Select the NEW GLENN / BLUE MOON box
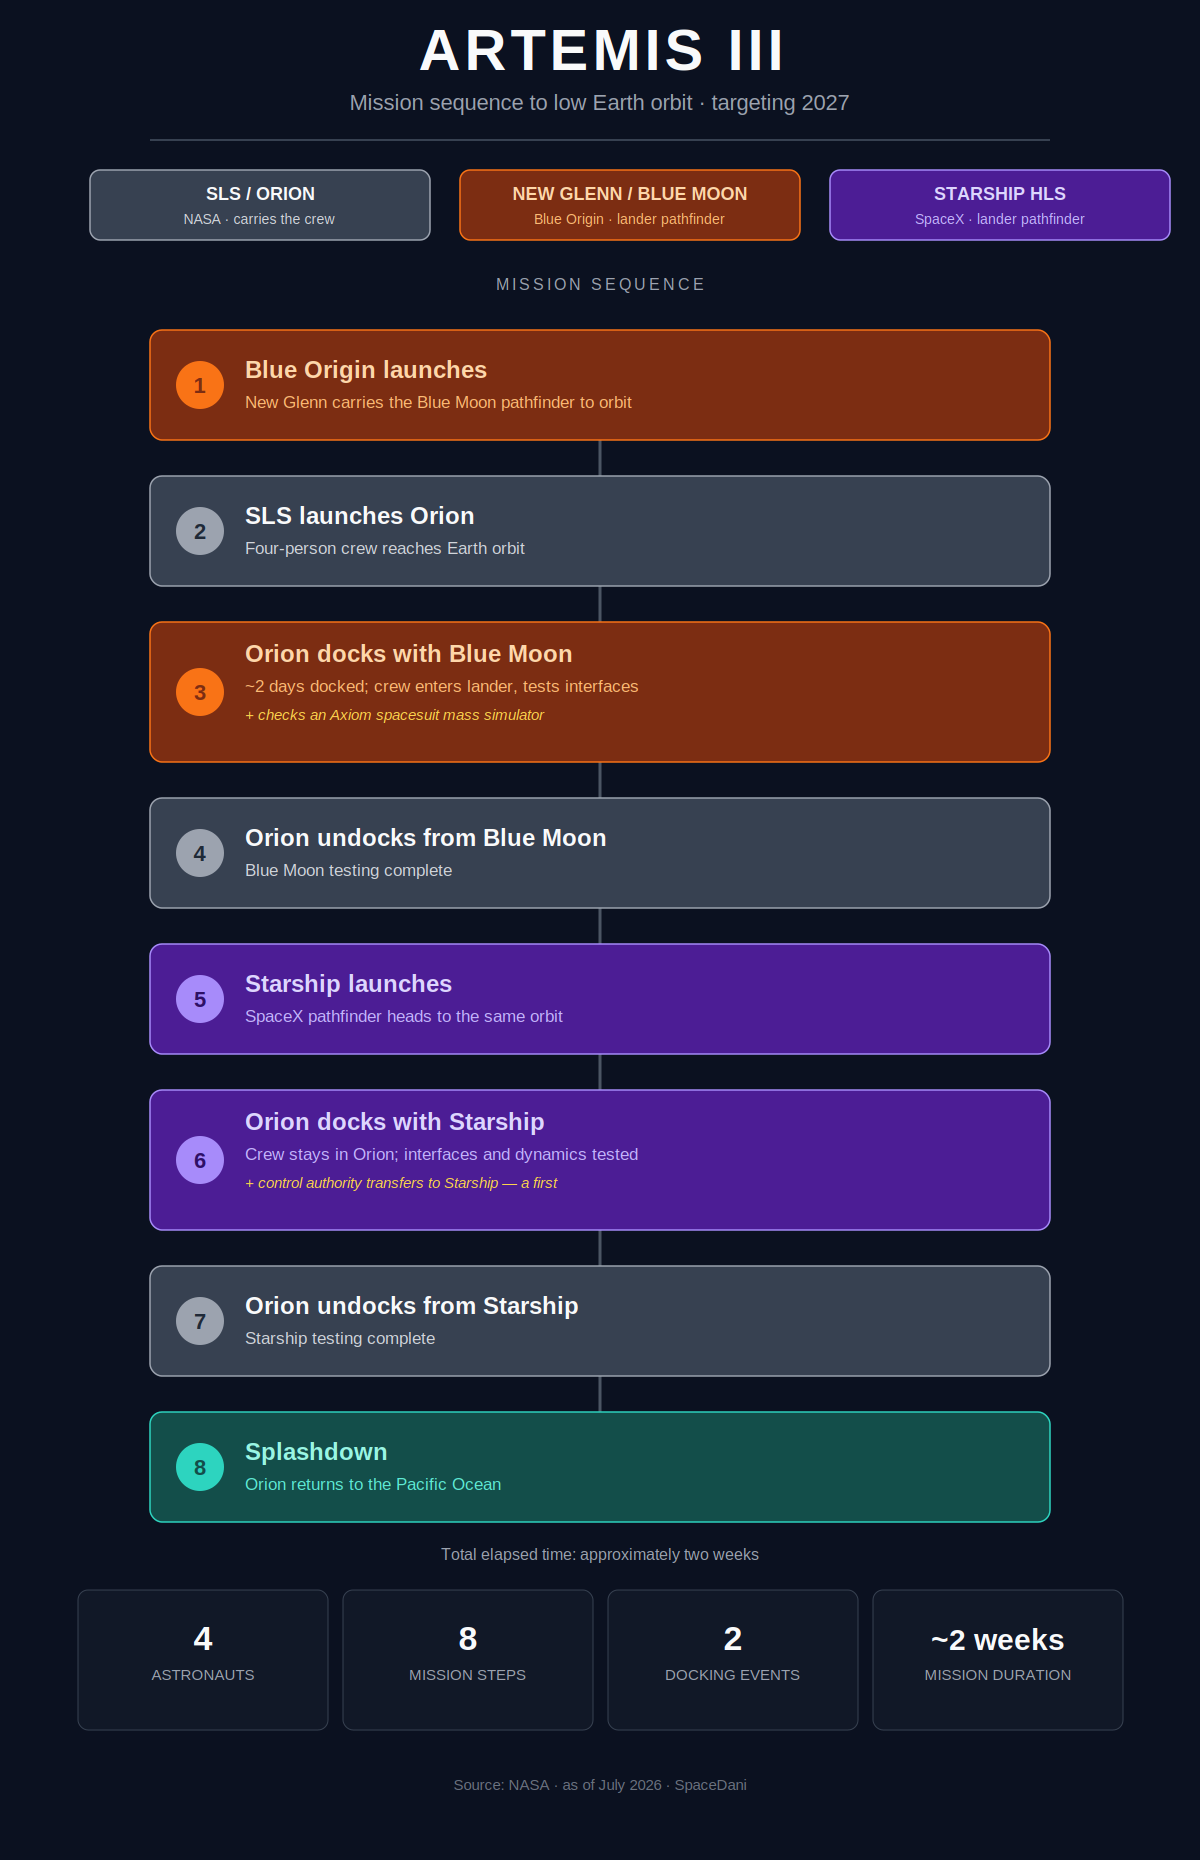The height and width of the screenshot is (1860, 1200). click(630, 205)
